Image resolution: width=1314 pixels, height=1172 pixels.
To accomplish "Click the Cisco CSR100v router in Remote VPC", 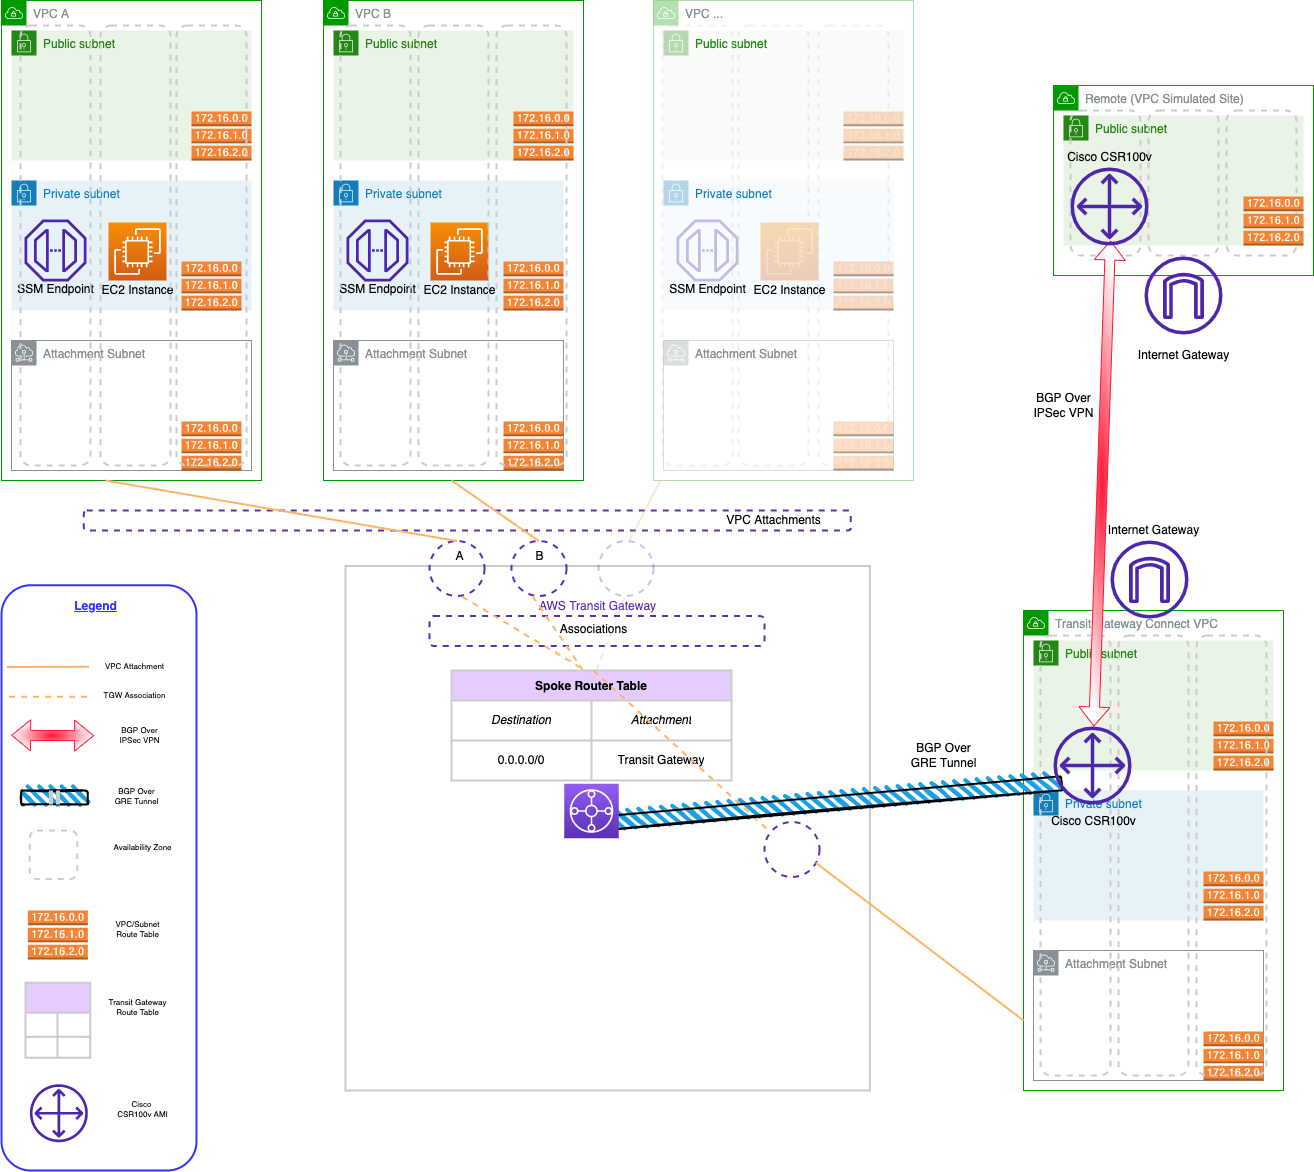I will [1109, 207].
